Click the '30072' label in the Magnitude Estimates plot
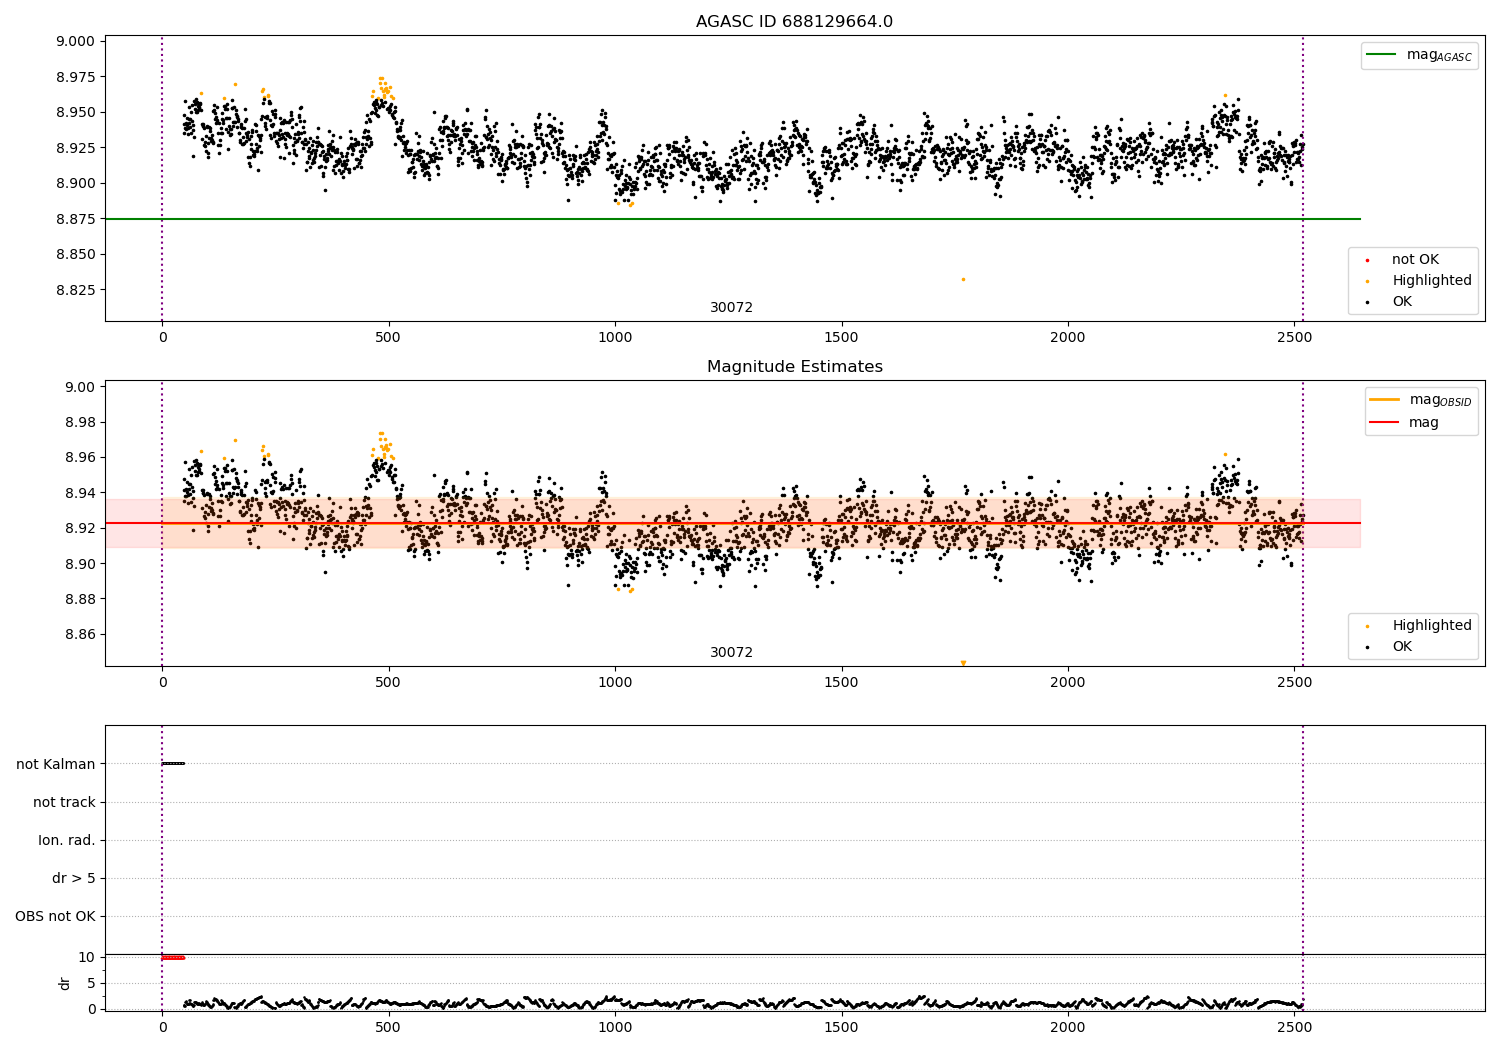Image resolution: width=1500 pixels, height=1050 pixels. click(731, 653)
